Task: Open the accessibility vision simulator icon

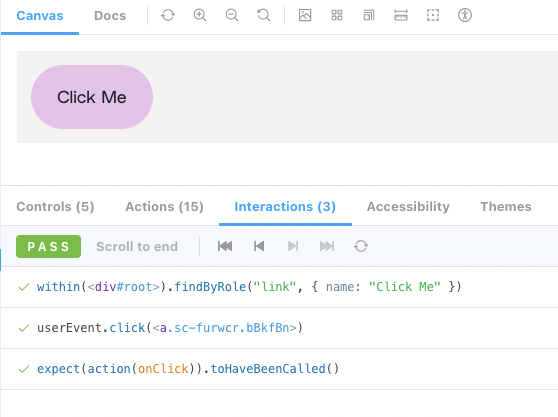Action: coord(465,15)
